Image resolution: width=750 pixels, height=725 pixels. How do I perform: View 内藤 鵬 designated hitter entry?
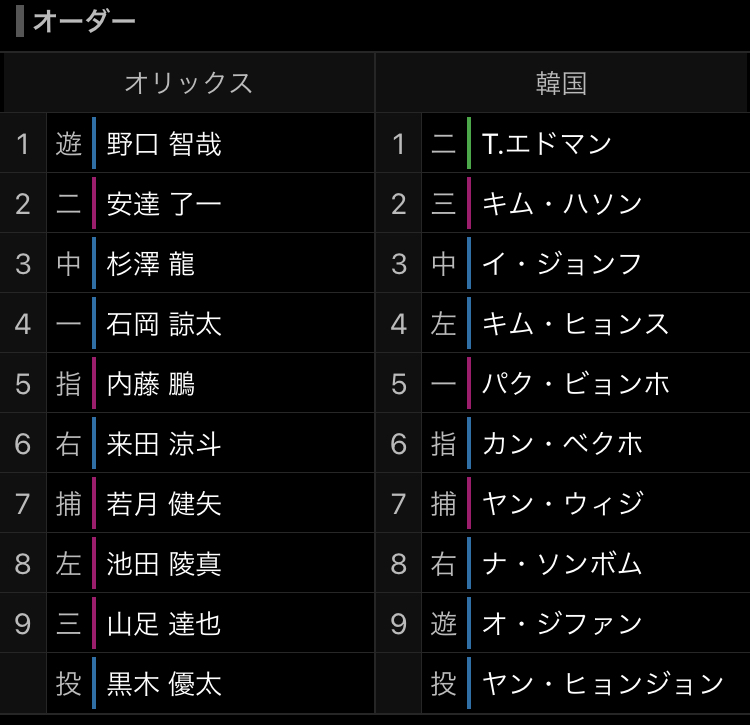click(150, 384)
